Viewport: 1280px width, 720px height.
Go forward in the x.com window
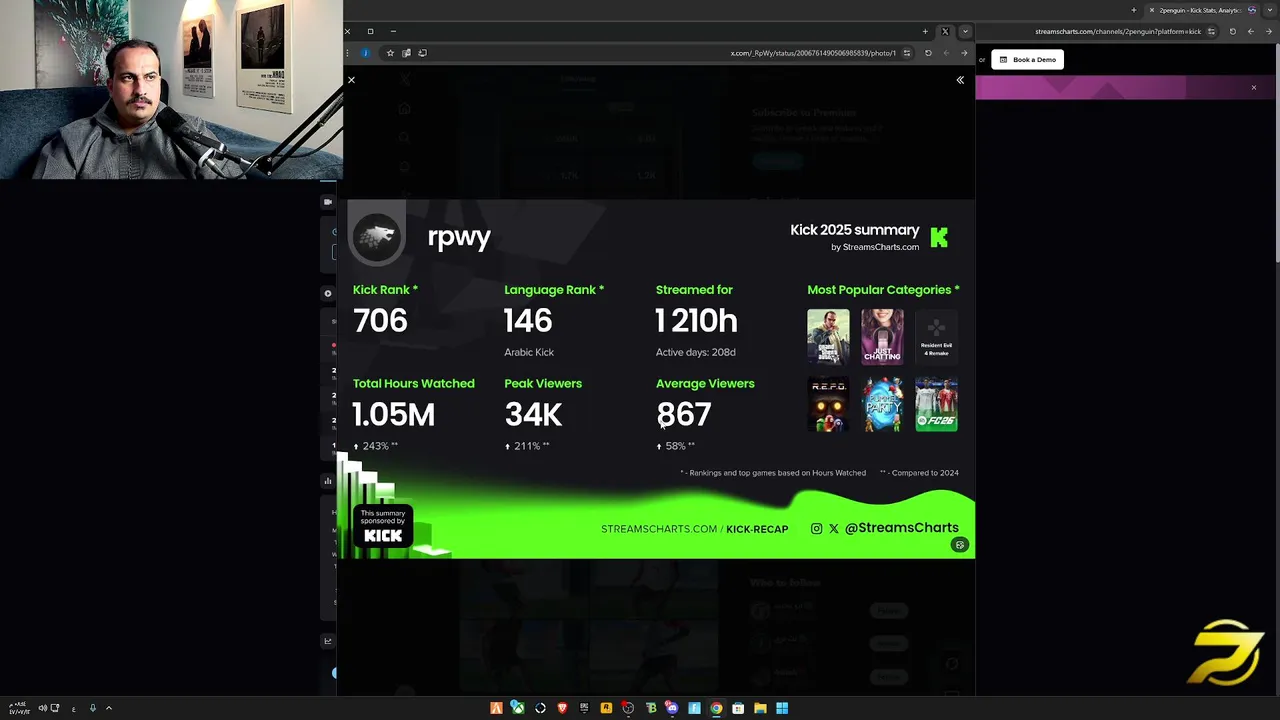pos(946,53)
